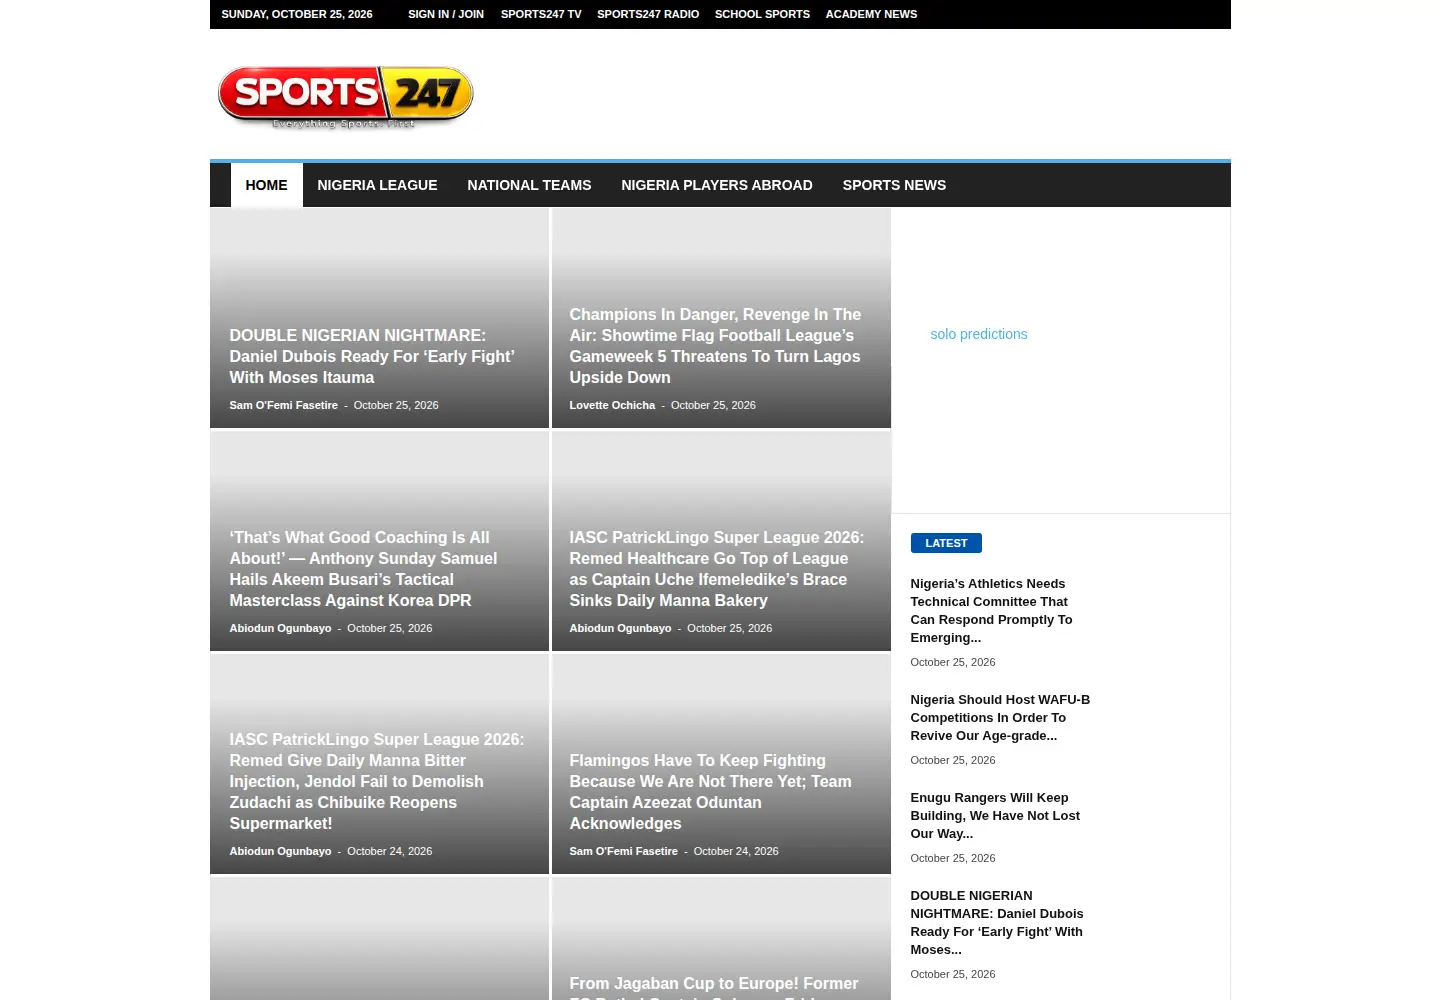The height and width of the screenshot is (1000, 1440).
Task: Open From Jagaban Cup to Europe story
Action: 714,986
